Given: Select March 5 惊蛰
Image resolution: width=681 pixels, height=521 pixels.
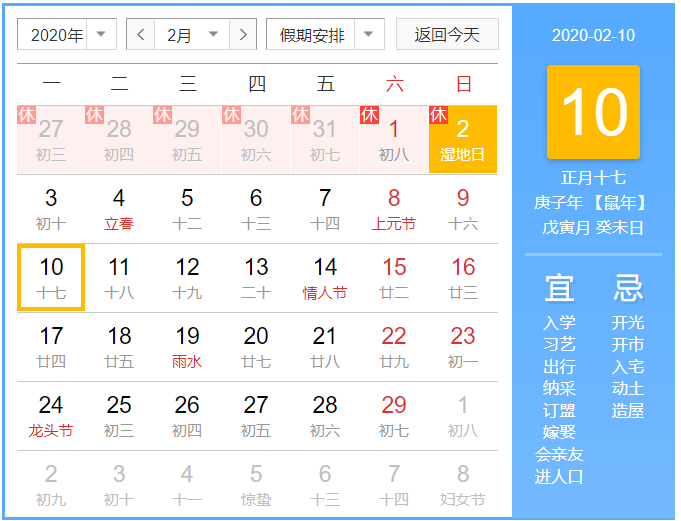Looking at the screenshot, I should tap(256, 485).
